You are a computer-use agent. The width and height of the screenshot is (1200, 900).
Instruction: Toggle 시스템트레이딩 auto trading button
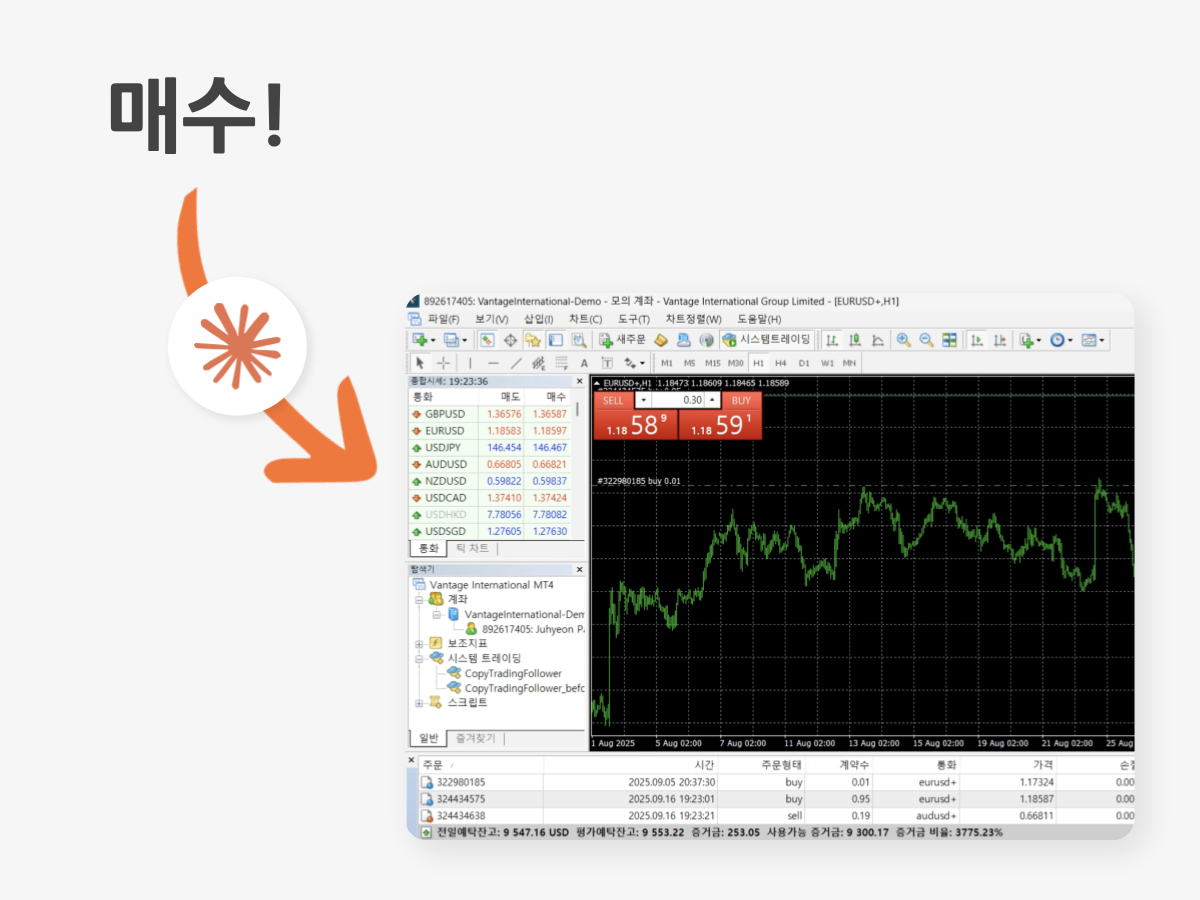(x=766, y=340)
